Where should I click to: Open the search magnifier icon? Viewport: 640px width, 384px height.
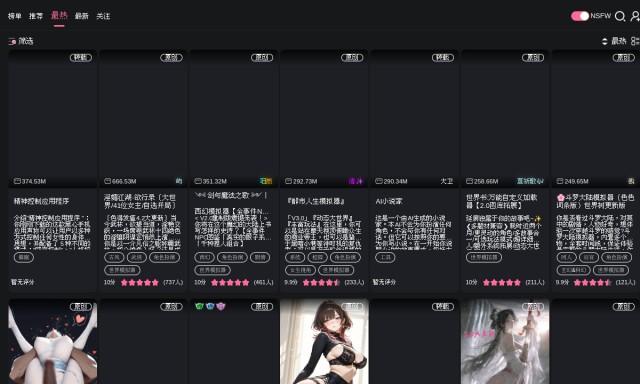620,16
